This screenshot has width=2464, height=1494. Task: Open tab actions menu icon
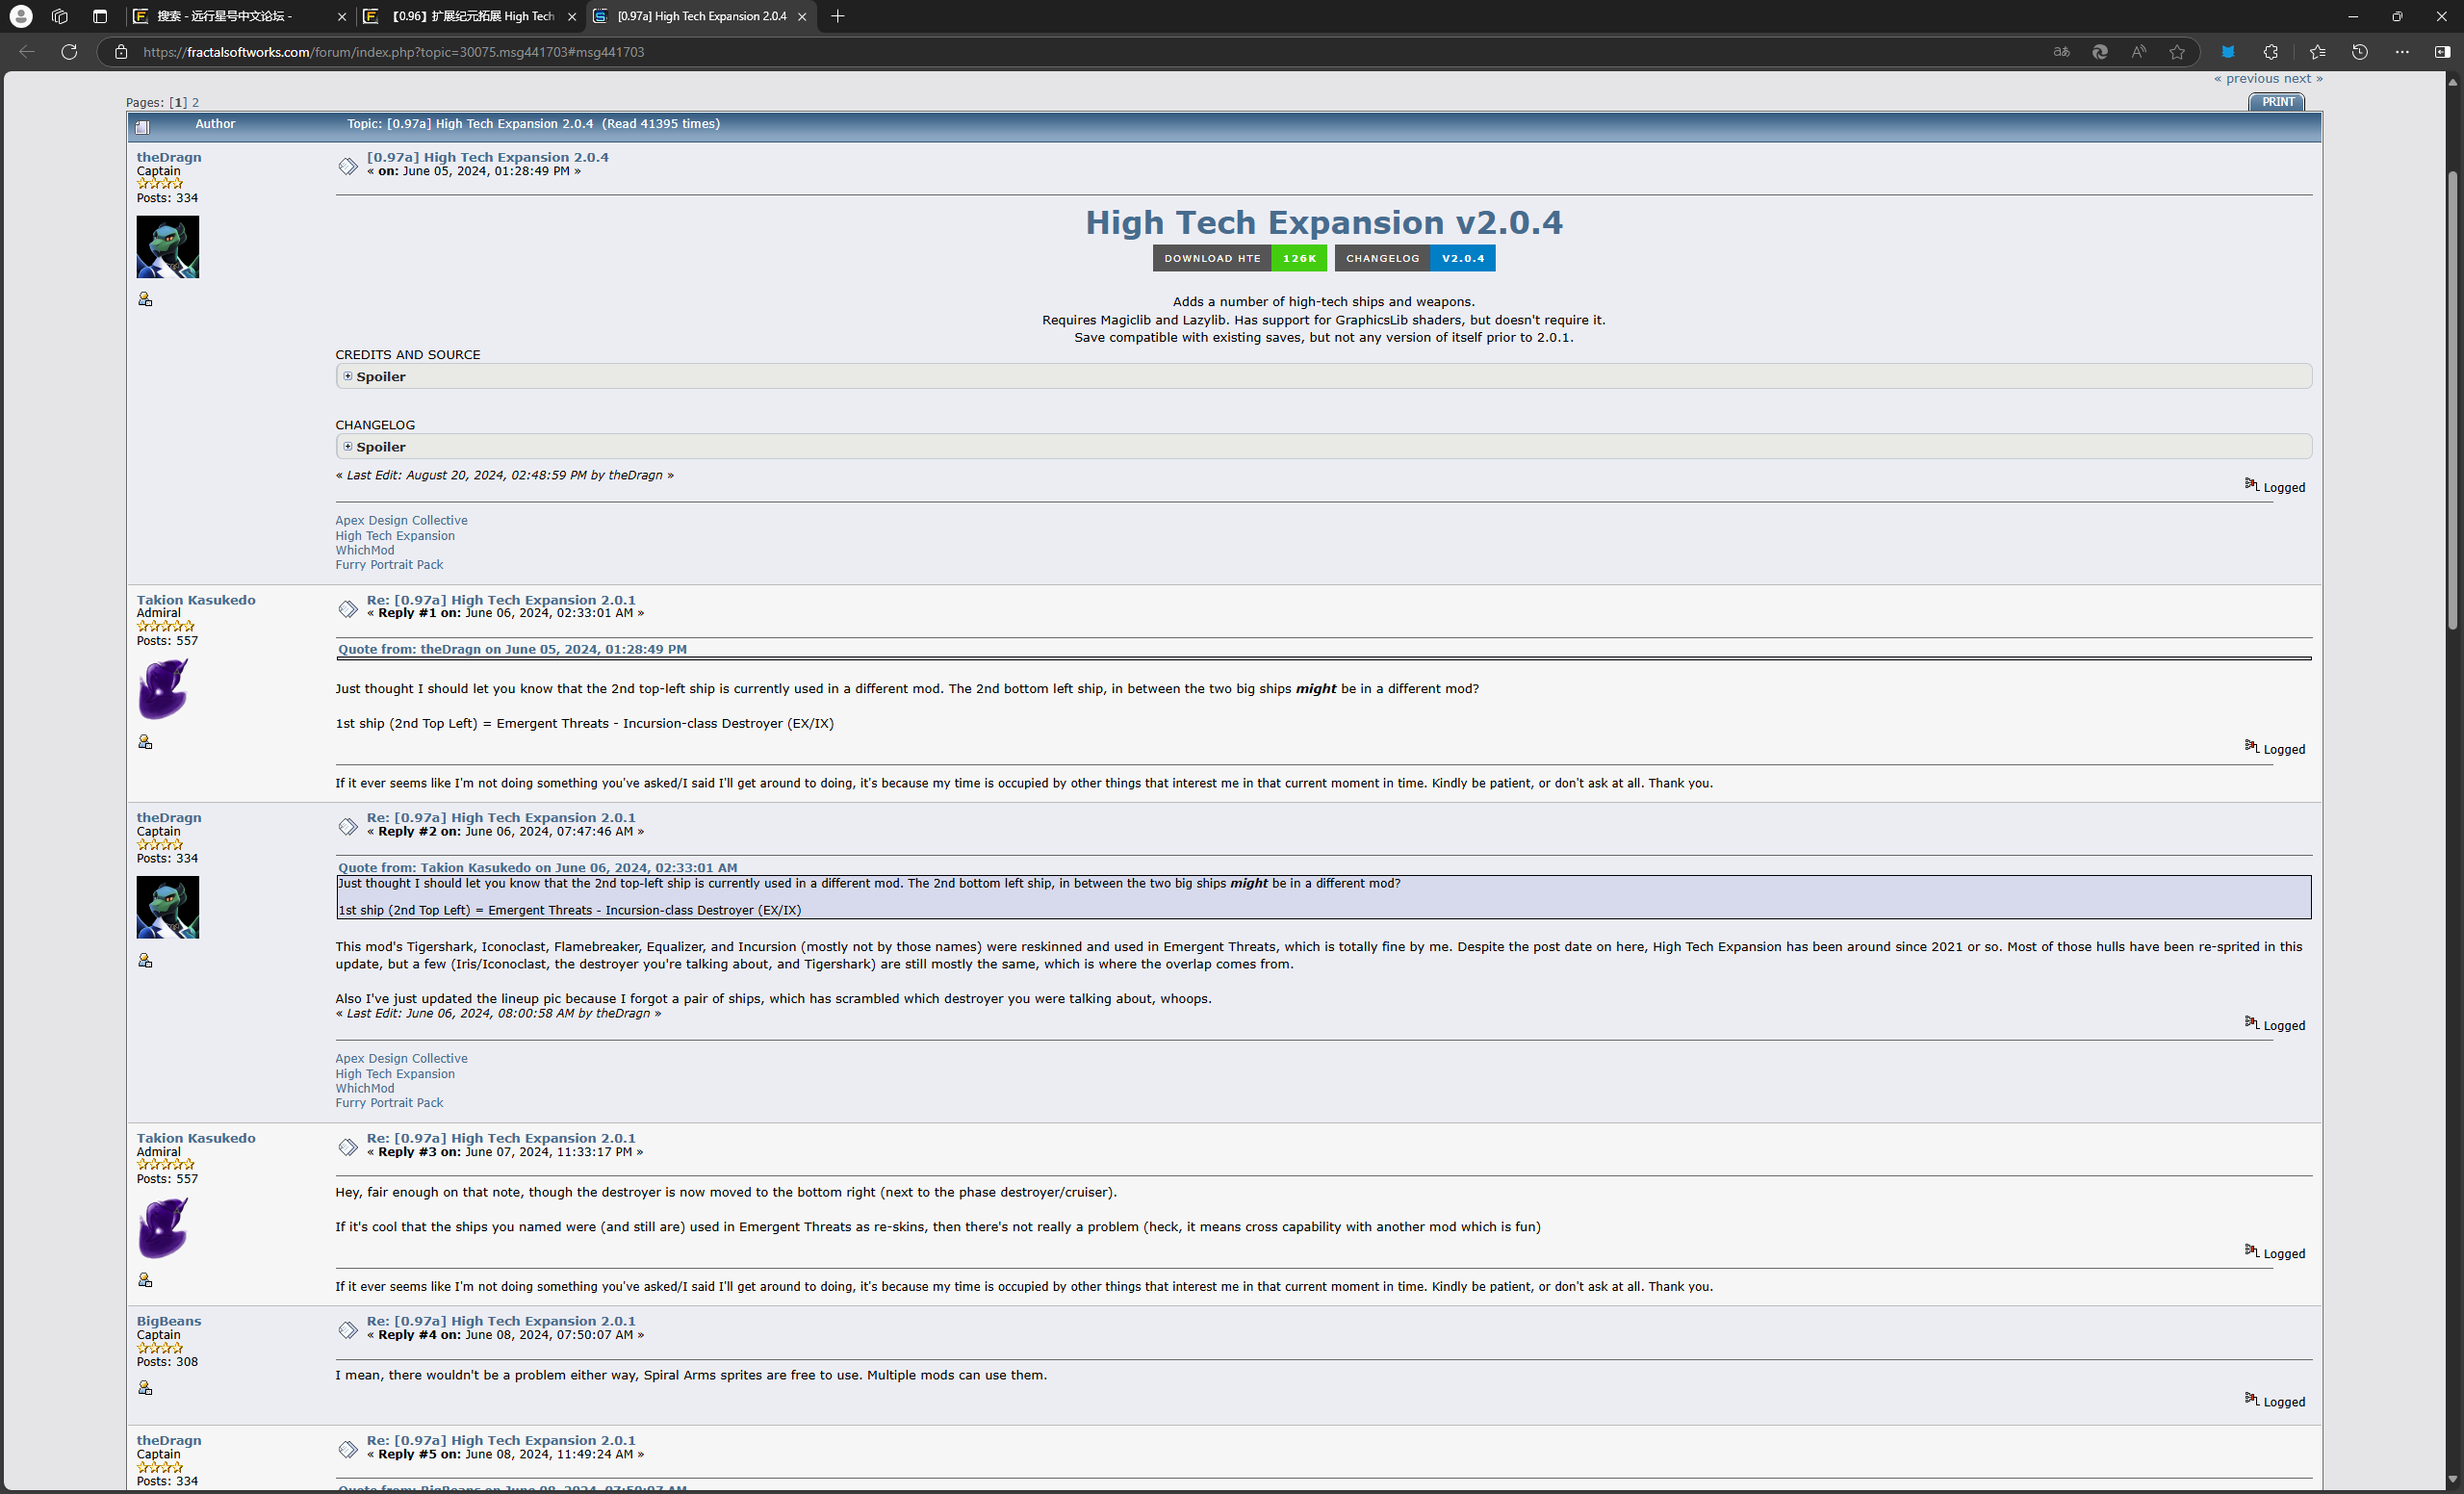(x=99, y=16)
